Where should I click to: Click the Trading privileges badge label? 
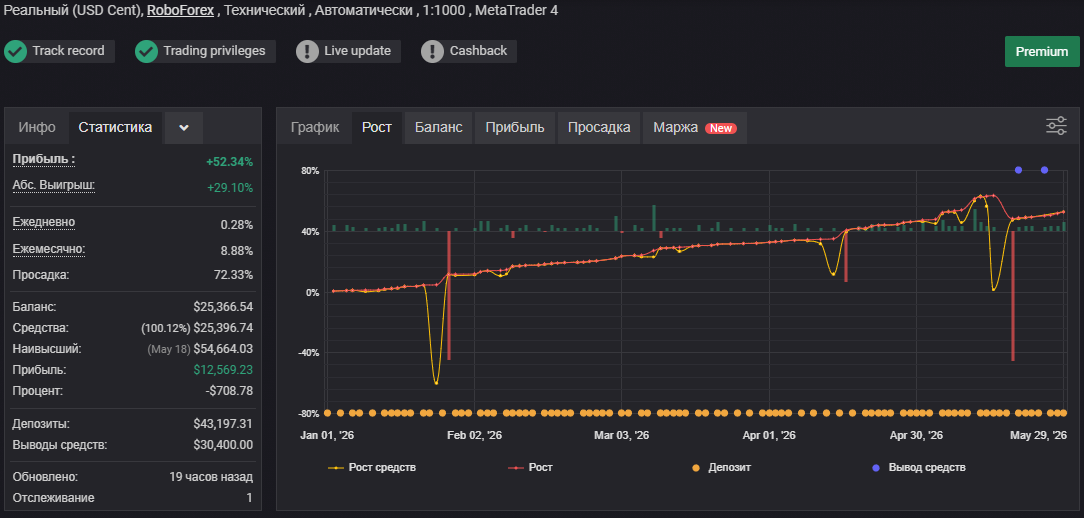click(214, 51)
